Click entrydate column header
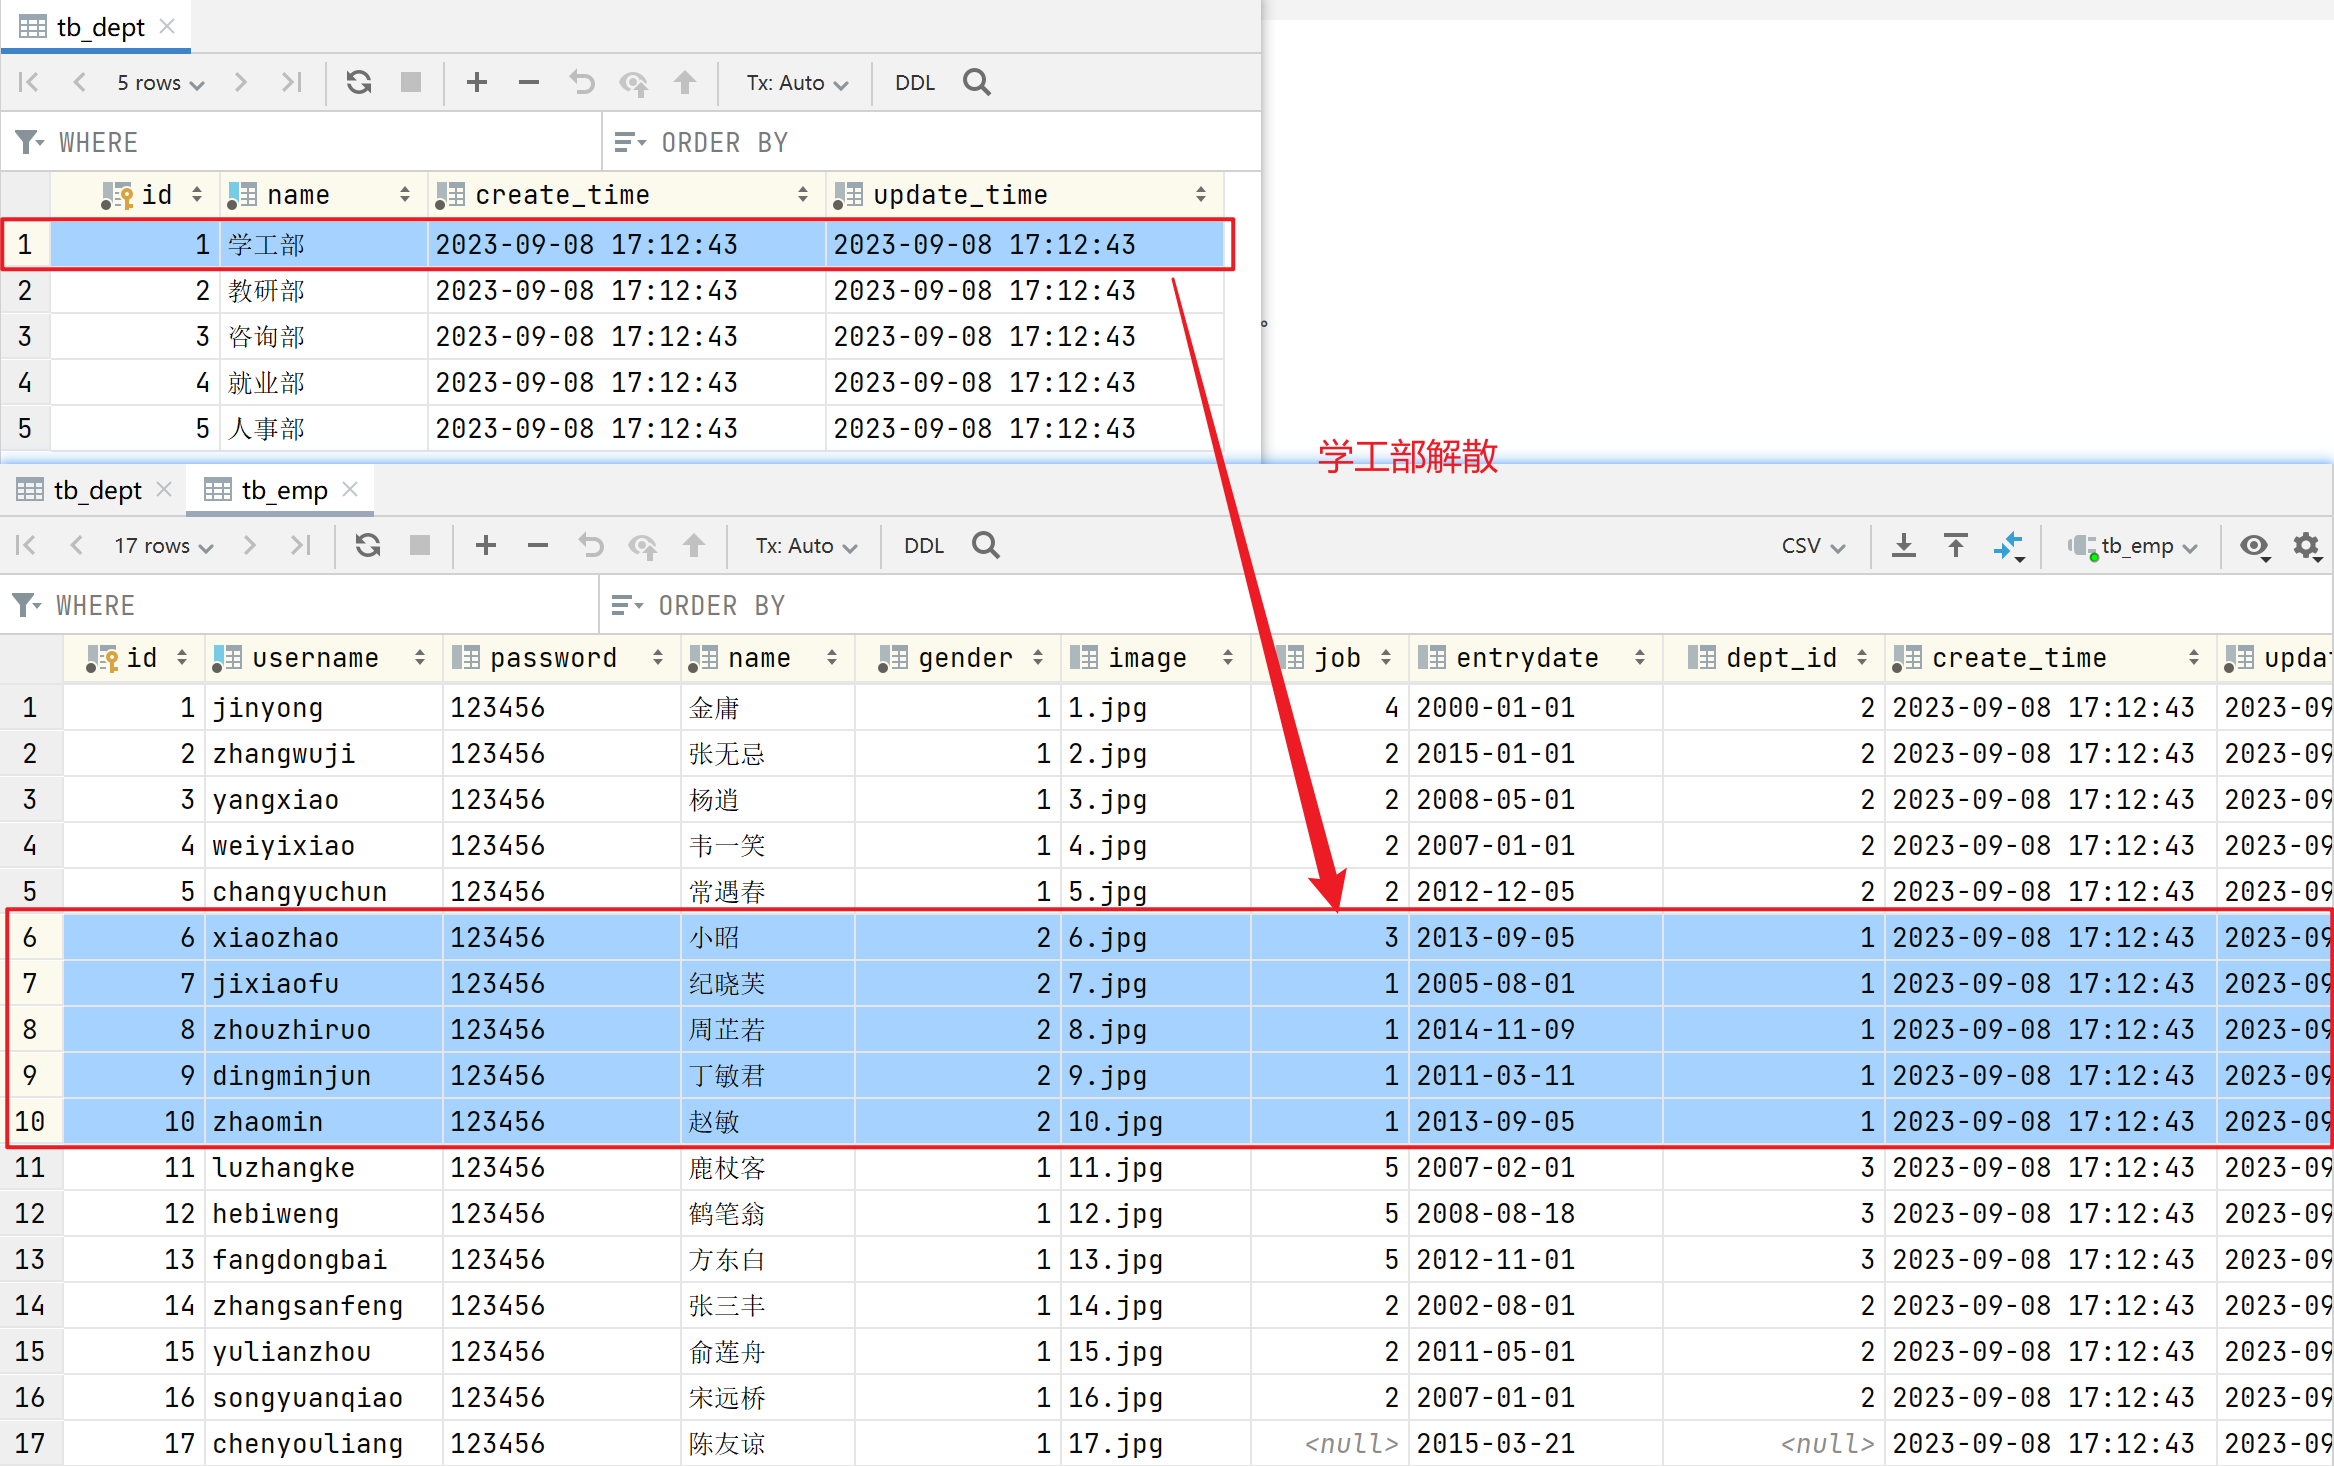The height and width of the screenshot is (1466, 2334). pyautogui.click(x=1535, y=658)
